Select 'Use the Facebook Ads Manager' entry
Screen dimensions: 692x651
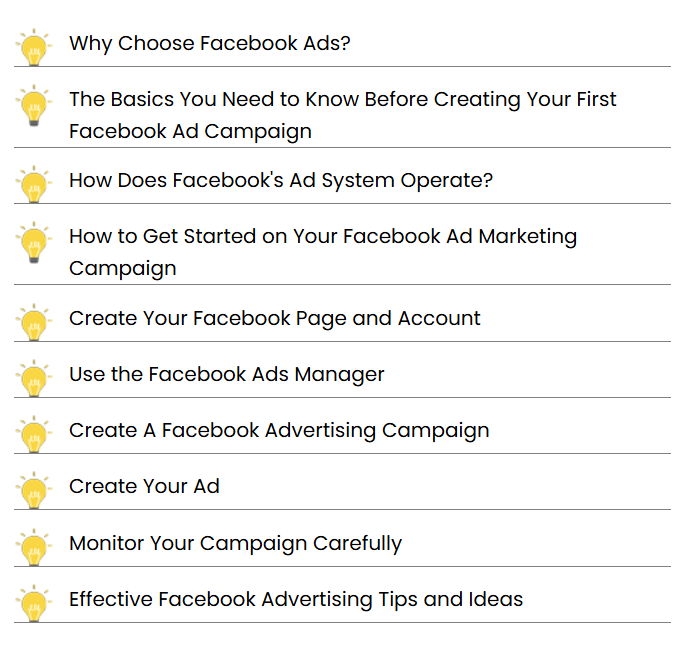(226, 375)
